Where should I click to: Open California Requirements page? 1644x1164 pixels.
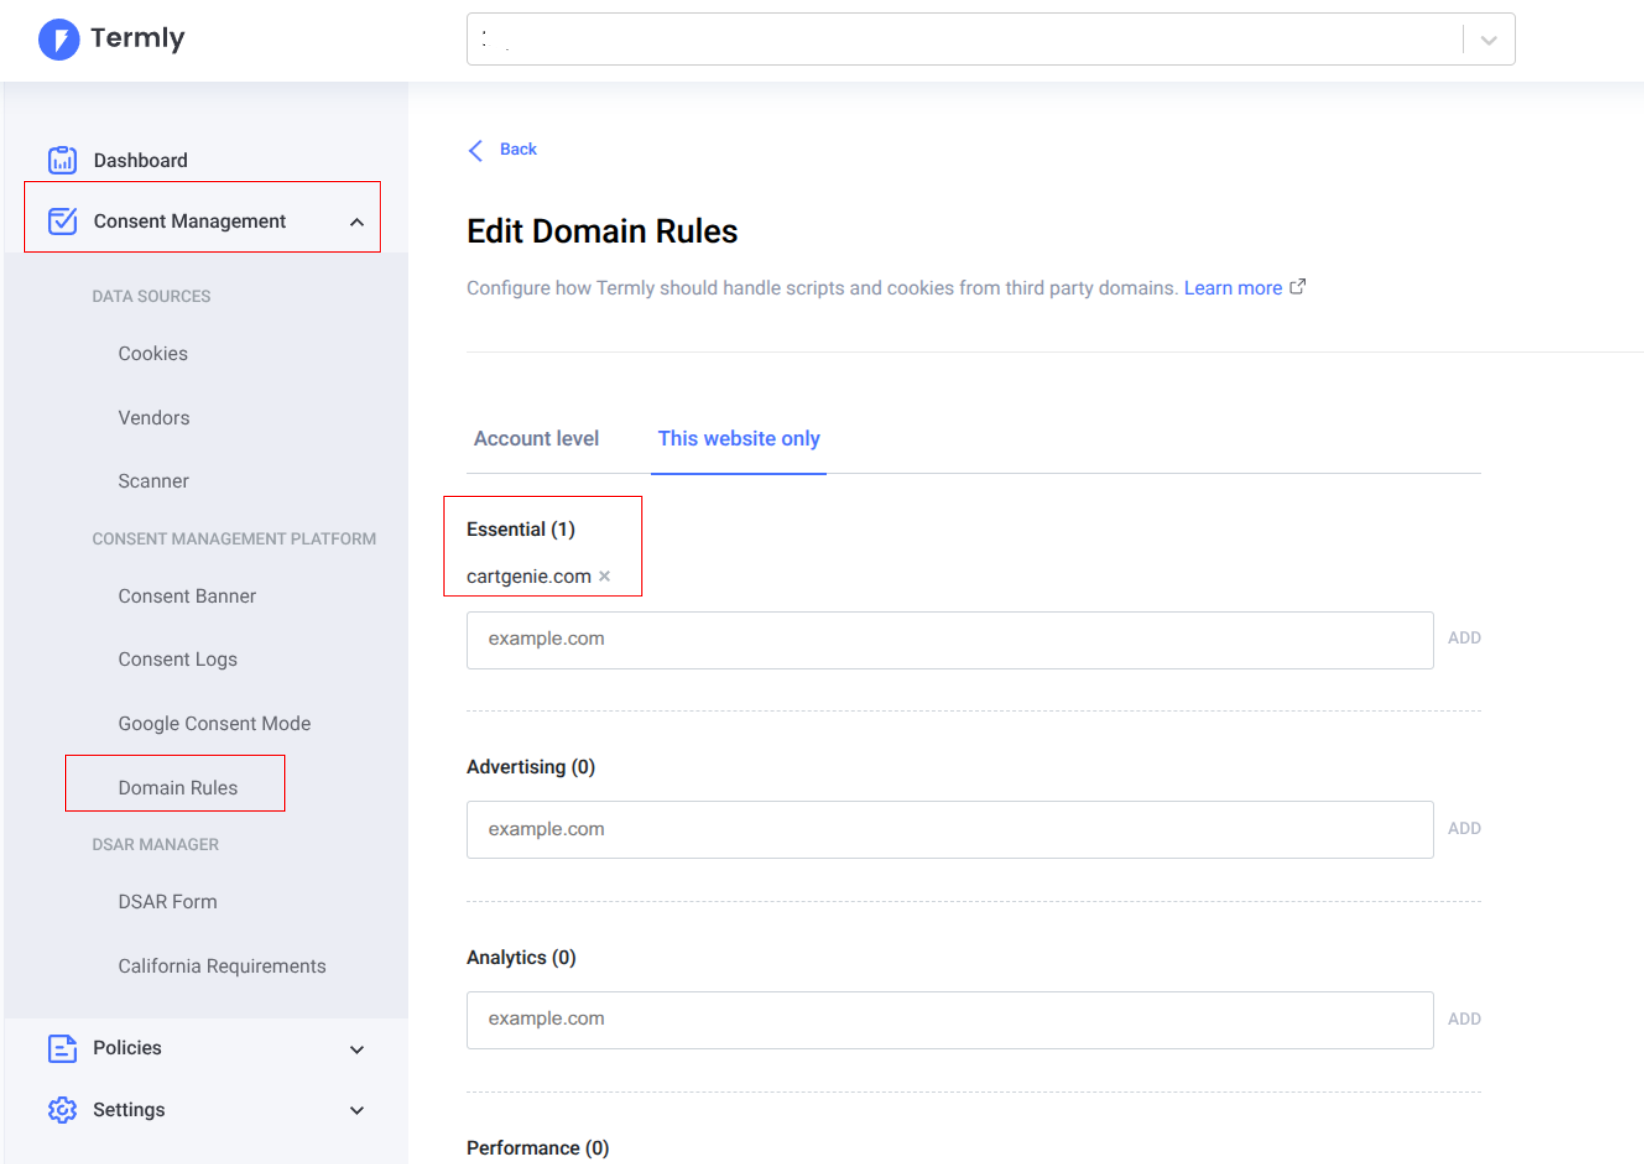(x=222, y=966)
